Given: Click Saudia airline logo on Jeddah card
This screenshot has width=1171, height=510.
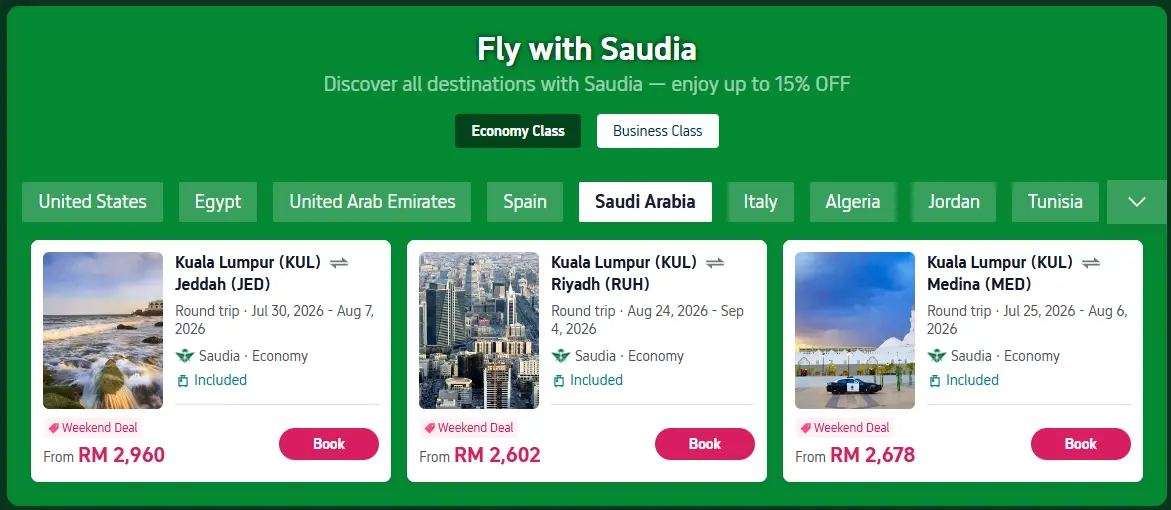Looking at the screenshot, I should coord(184,356).
